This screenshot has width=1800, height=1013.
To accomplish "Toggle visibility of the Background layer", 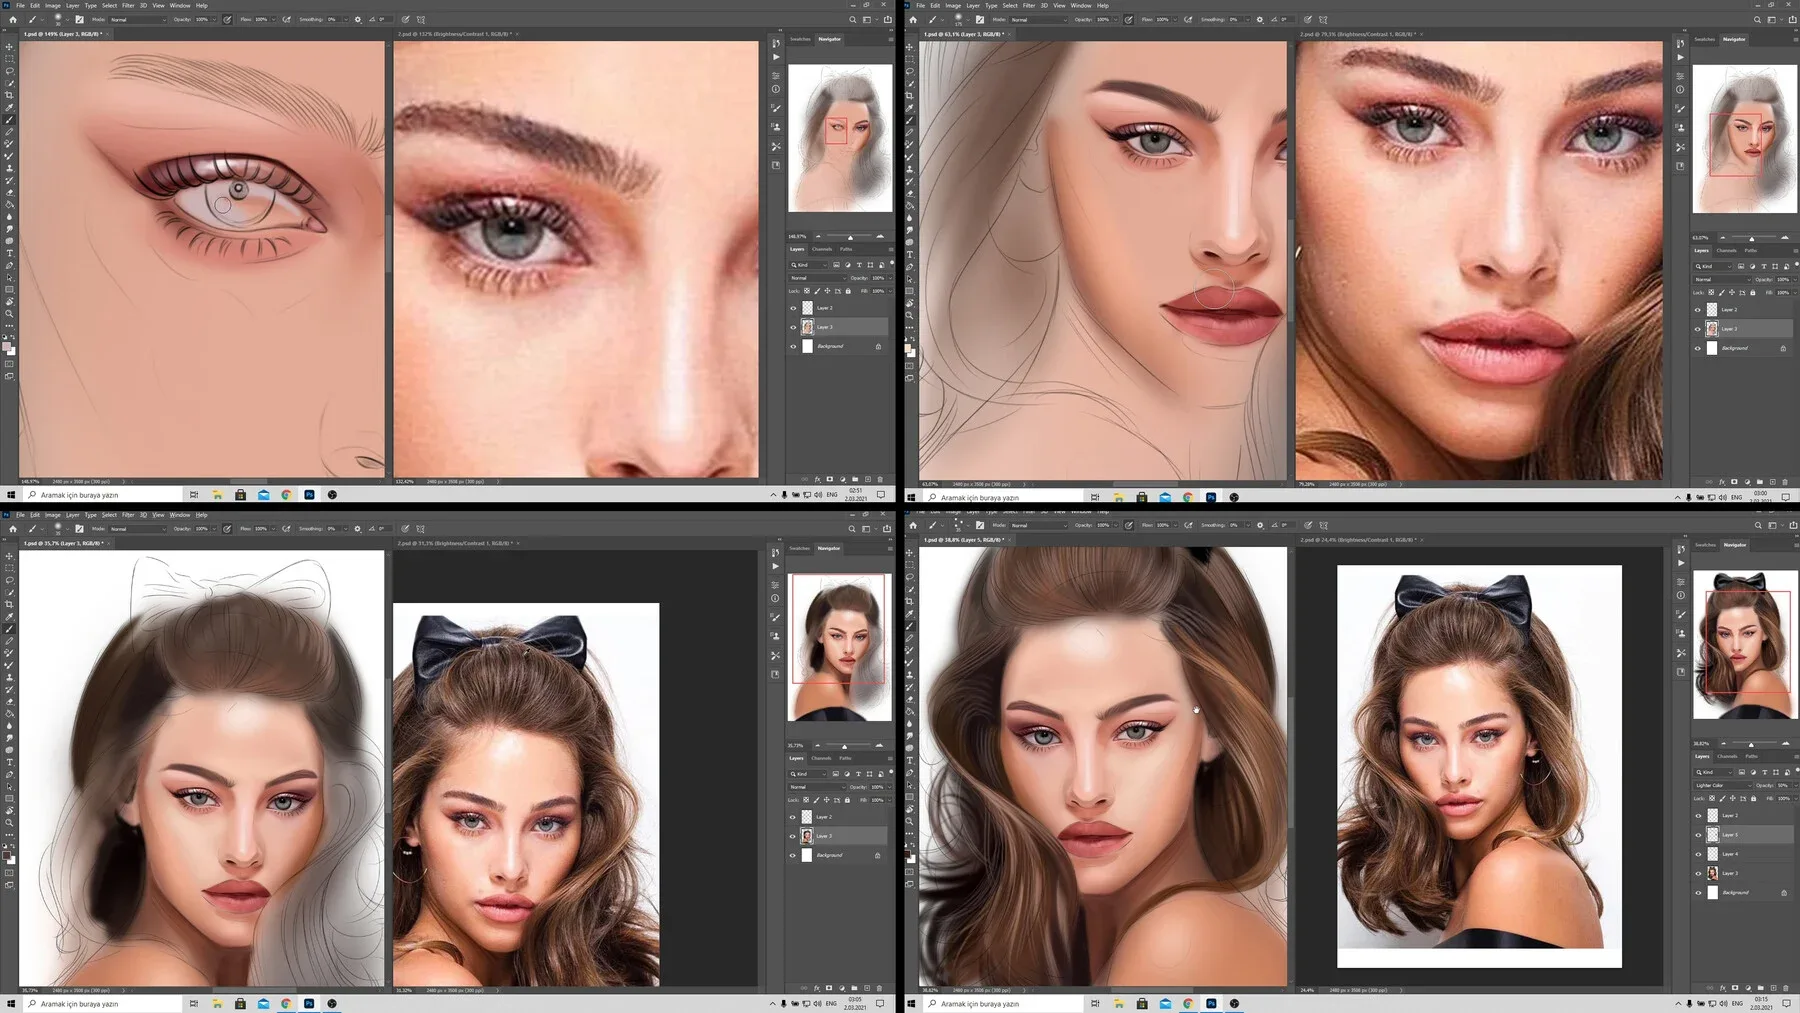I will pyautogui.click(x=793, y=346).
